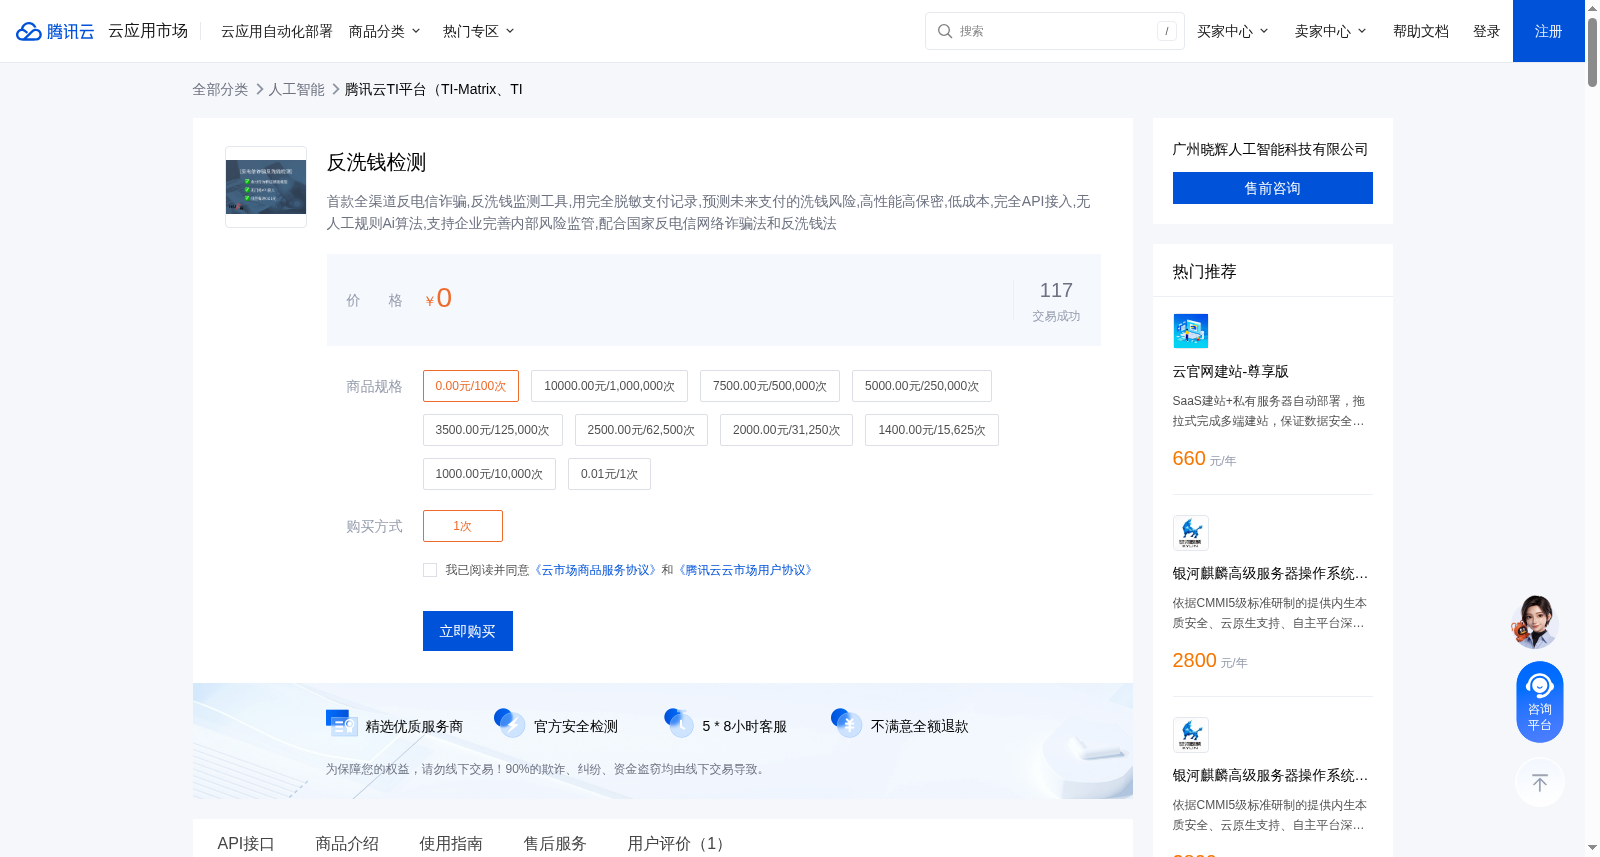
Task: Go to 全部分类 breadcrumb
Action: pos(220,89)
